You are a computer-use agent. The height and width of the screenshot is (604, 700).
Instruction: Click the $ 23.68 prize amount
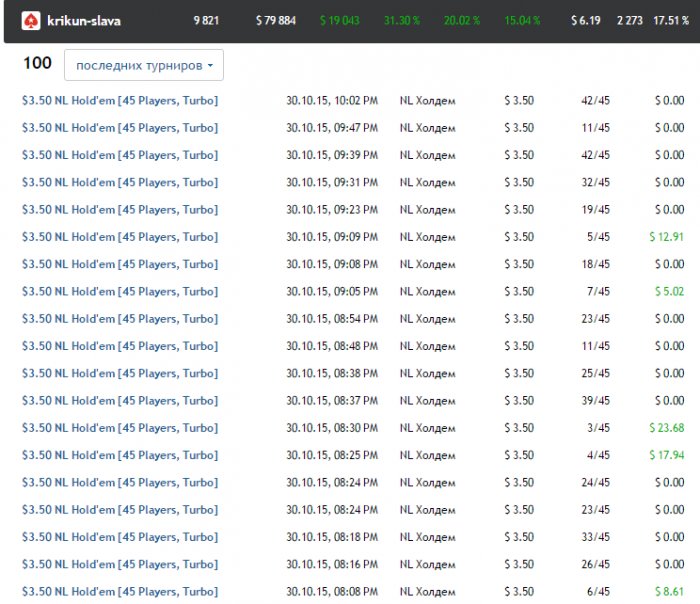(x=667, y=428)
